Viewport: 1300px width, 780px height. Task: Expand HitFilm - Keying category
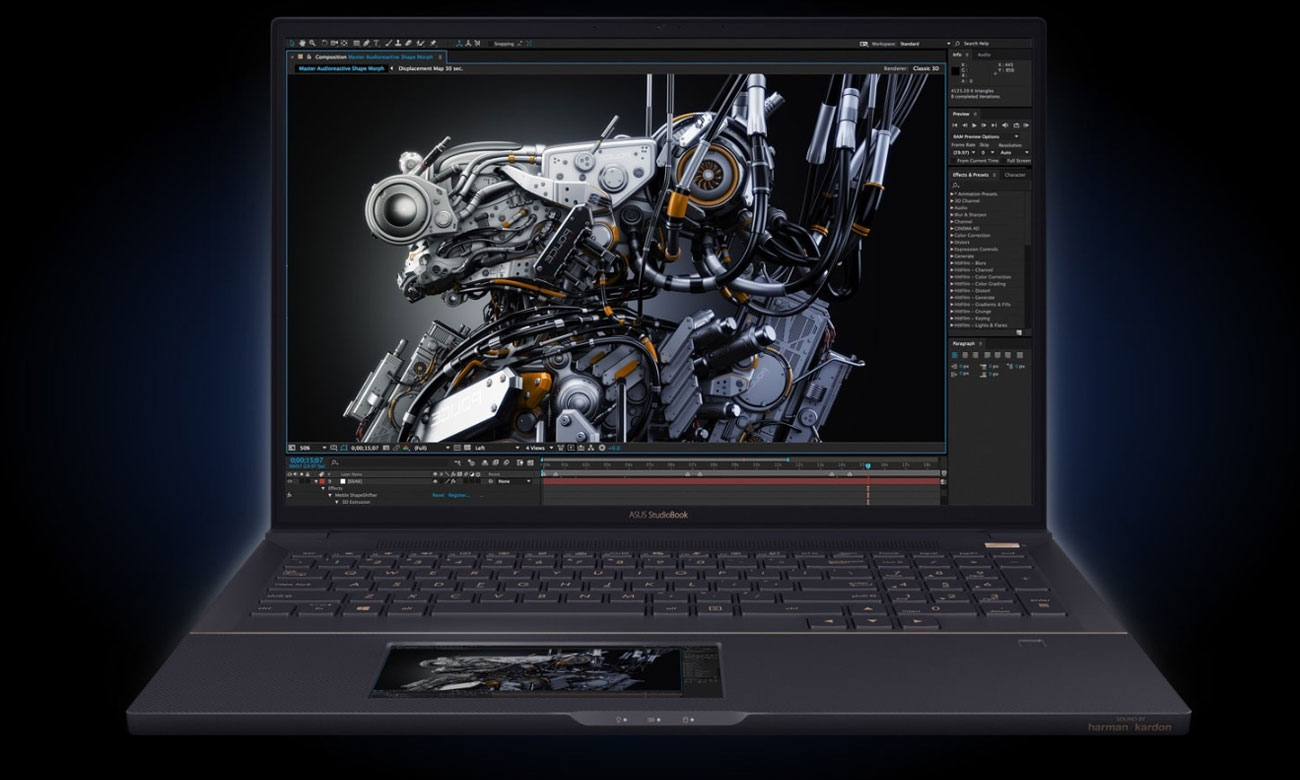pos(952,318)
